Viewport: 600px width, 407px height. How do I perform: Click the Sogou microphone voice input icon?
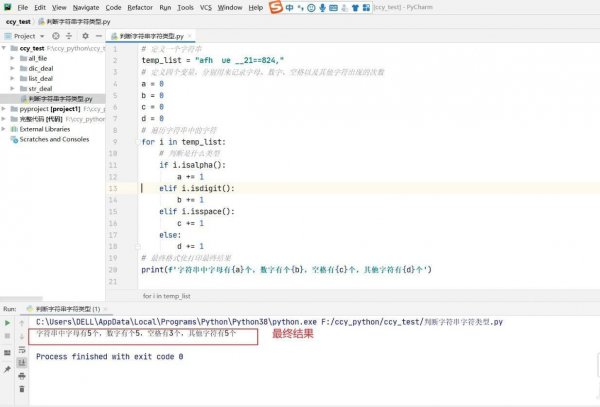tap(323, 8)
